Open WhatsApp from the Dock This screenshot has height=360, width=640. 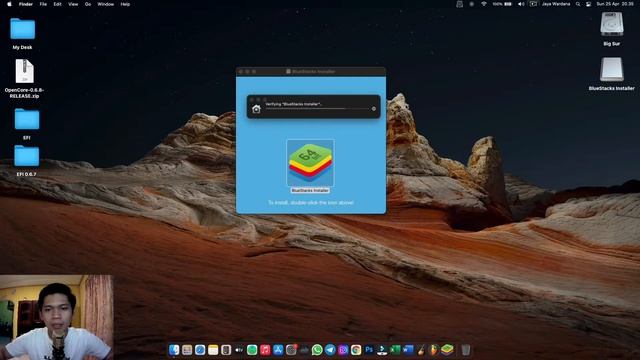(x=317, y=350)
